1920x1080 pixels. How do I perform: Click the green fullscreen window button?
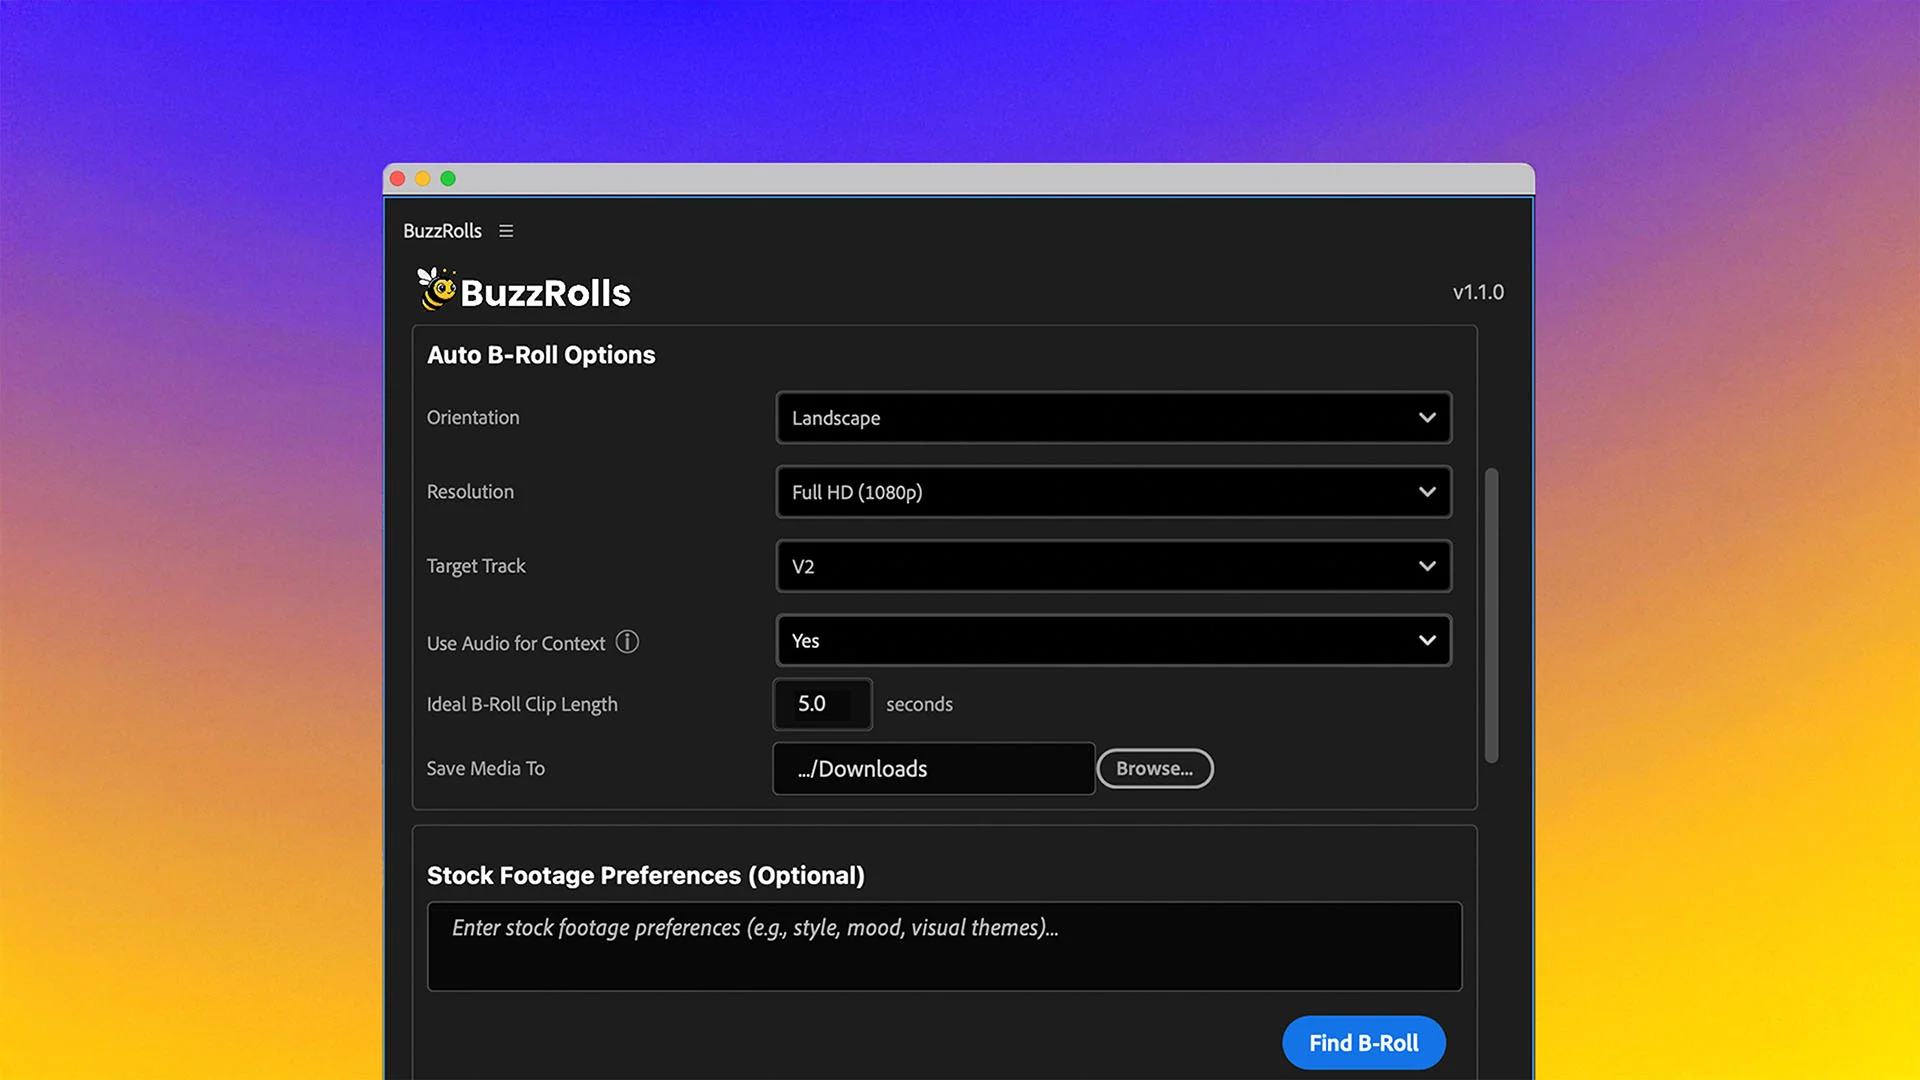(x=448, y=179)
